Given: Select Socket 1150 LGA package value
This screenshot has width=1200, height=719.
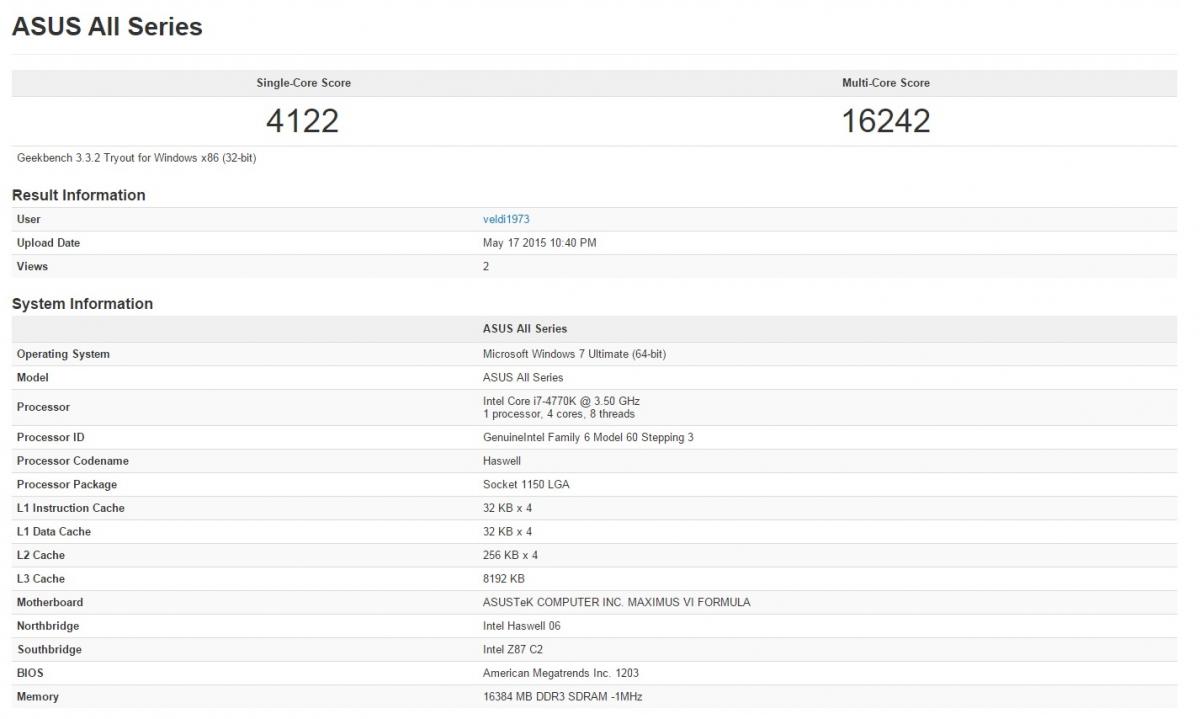Looking at the screenshot, I should coord(526,485).
